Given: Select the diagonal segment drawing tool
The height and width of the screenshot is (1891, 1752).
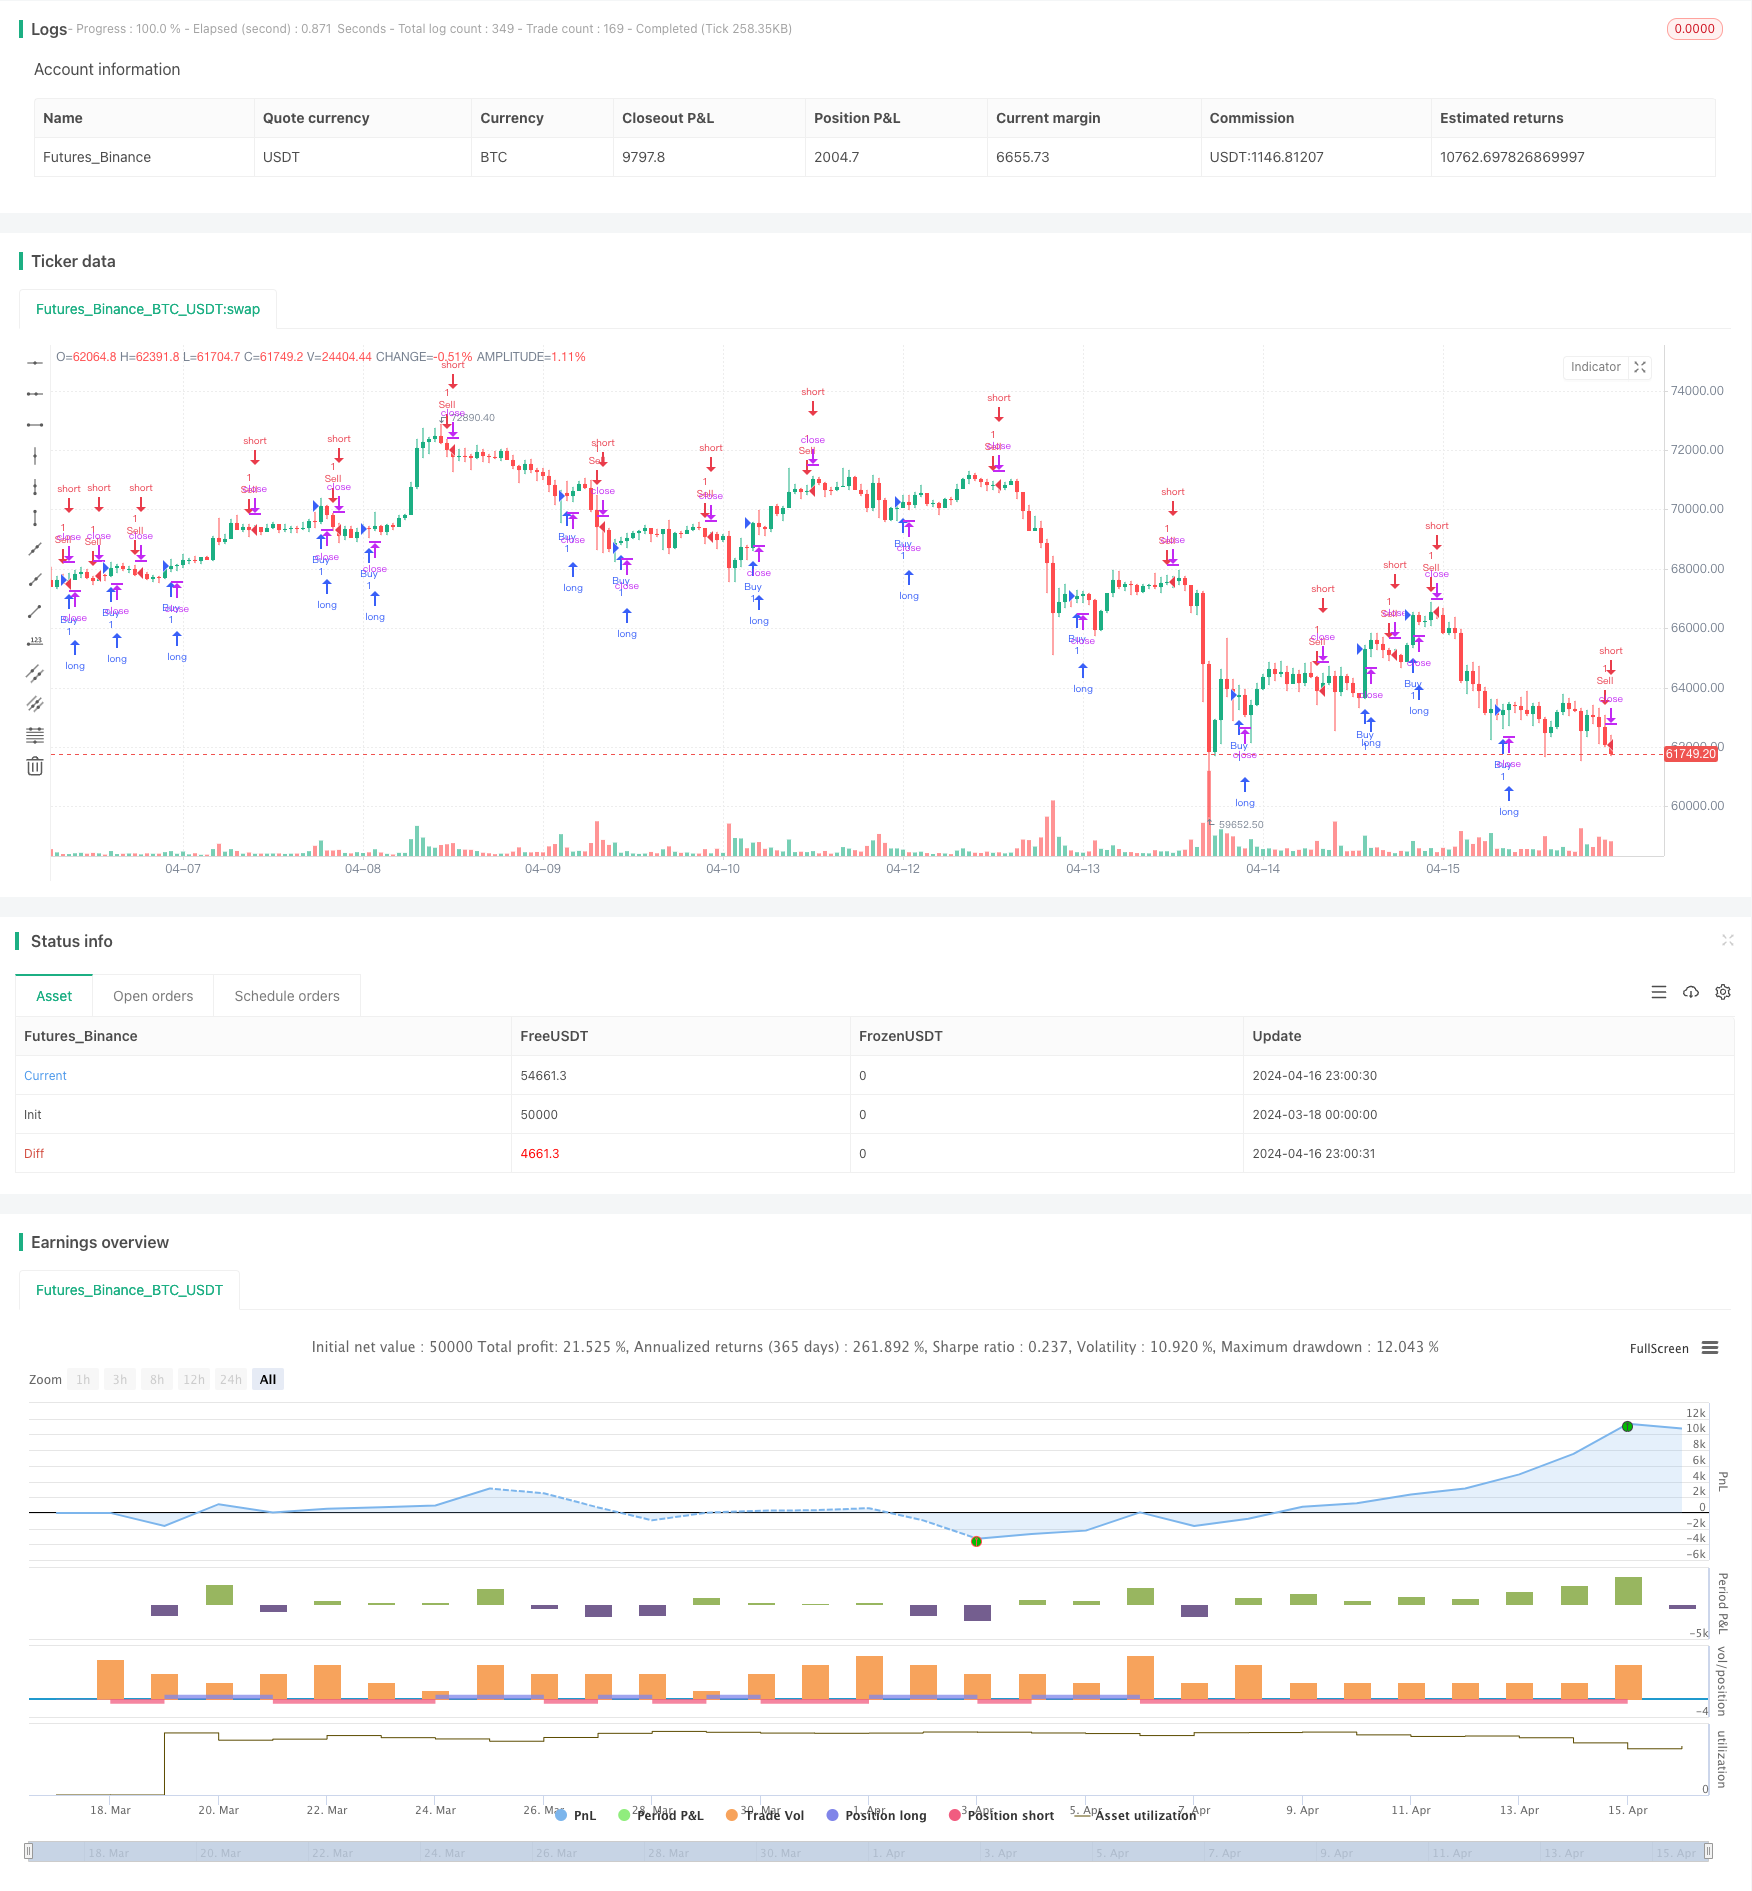Looking at the screenshot, I should (x=35, y=611).
